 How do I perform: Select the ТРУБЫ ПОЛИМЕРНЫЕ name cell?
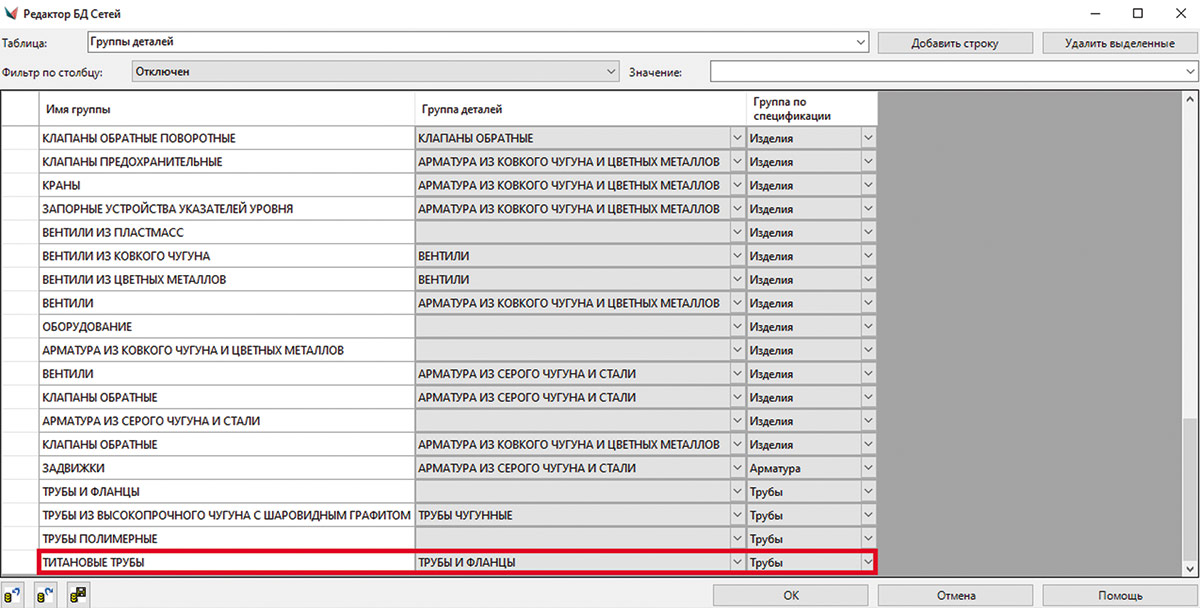click(x=227, y=539)
